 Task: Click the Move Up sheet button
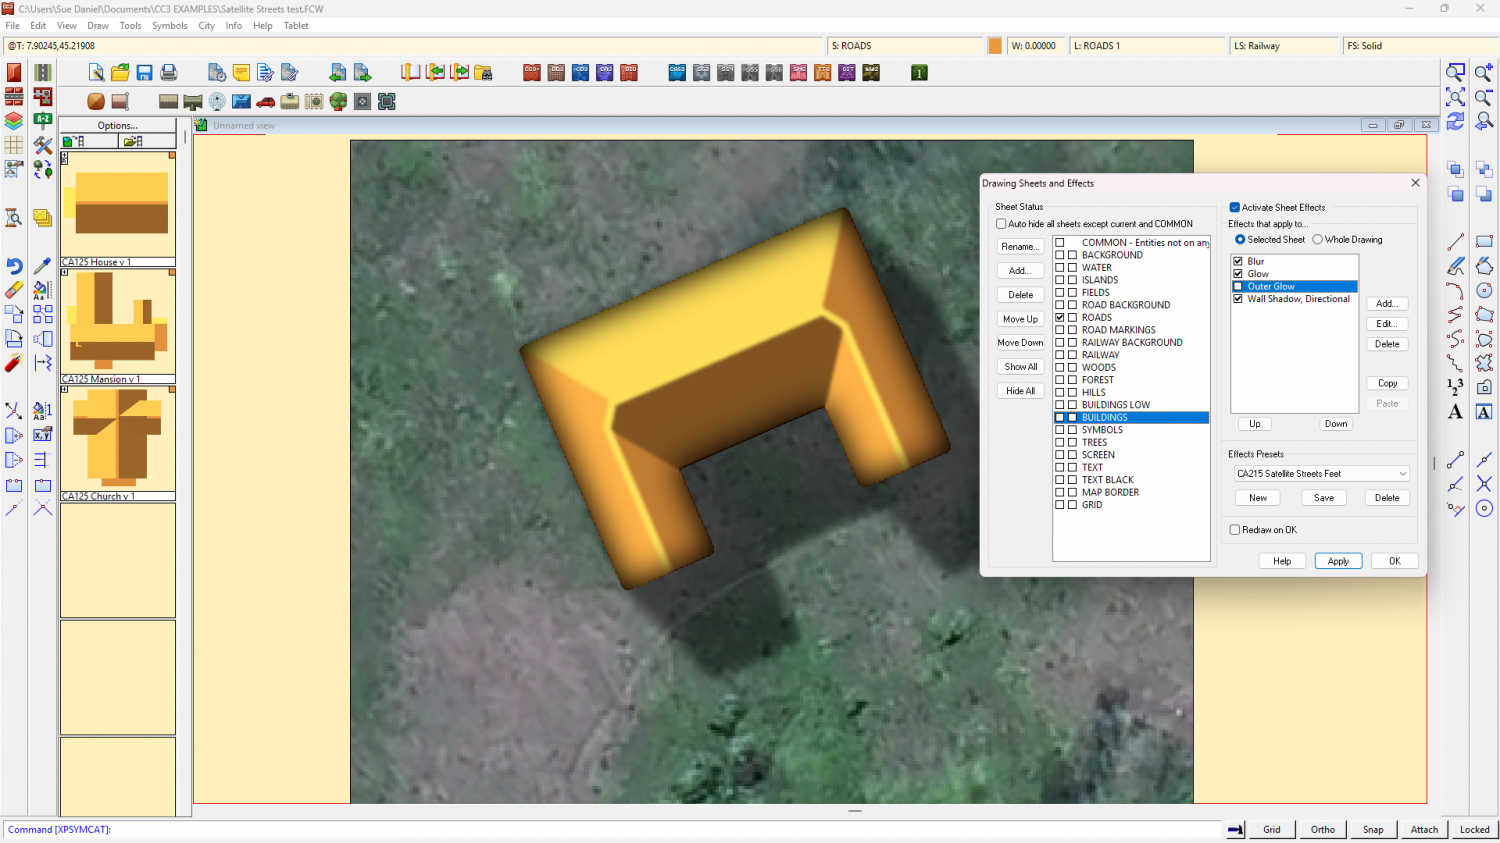click(1020, 319)
